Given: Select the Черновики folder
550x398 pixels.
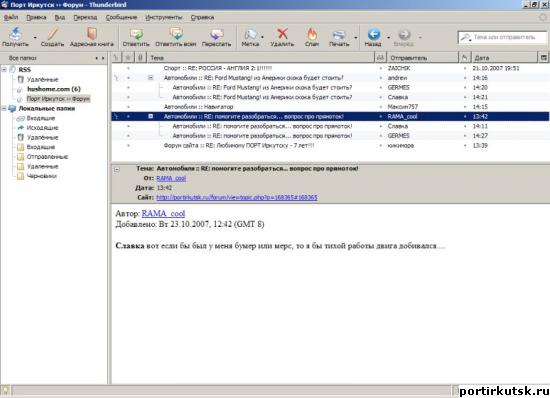Looking at the screenshot, I should (x=42, y=176).
